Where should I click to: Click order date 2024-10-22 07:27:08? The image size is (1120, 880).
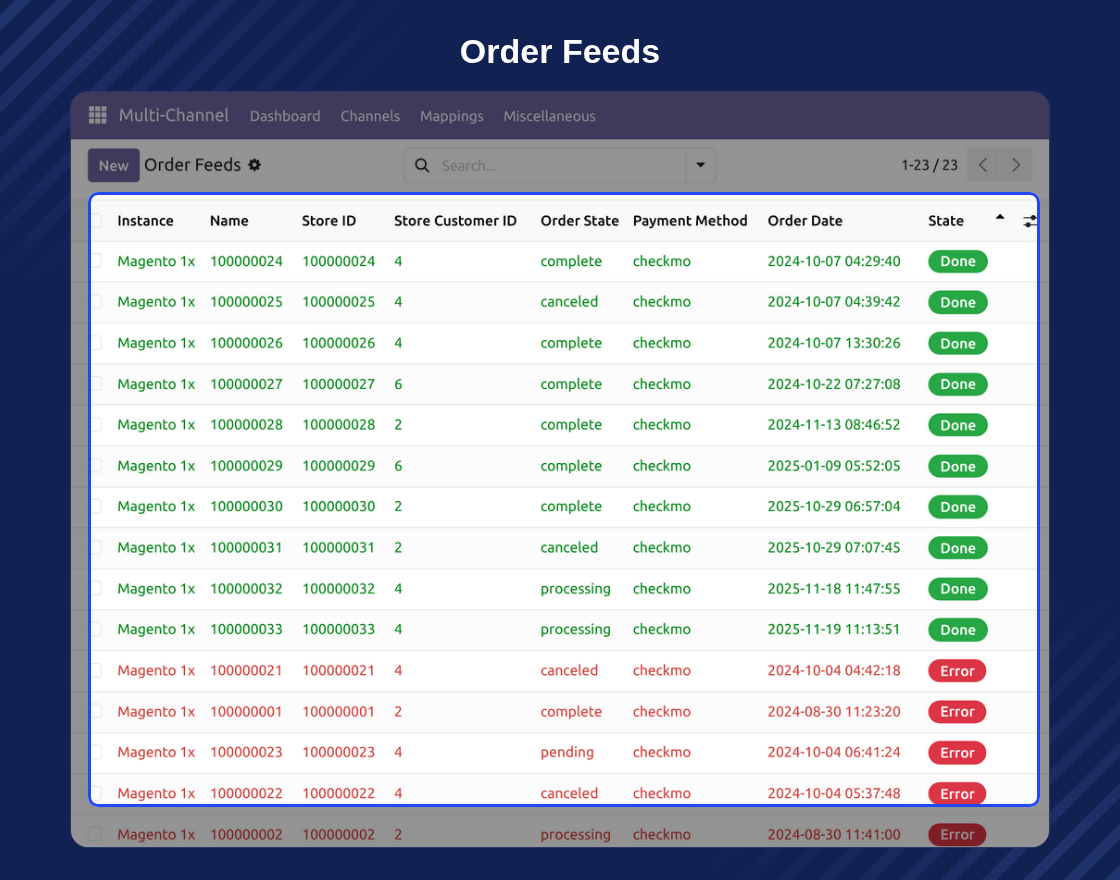point(834,384)
